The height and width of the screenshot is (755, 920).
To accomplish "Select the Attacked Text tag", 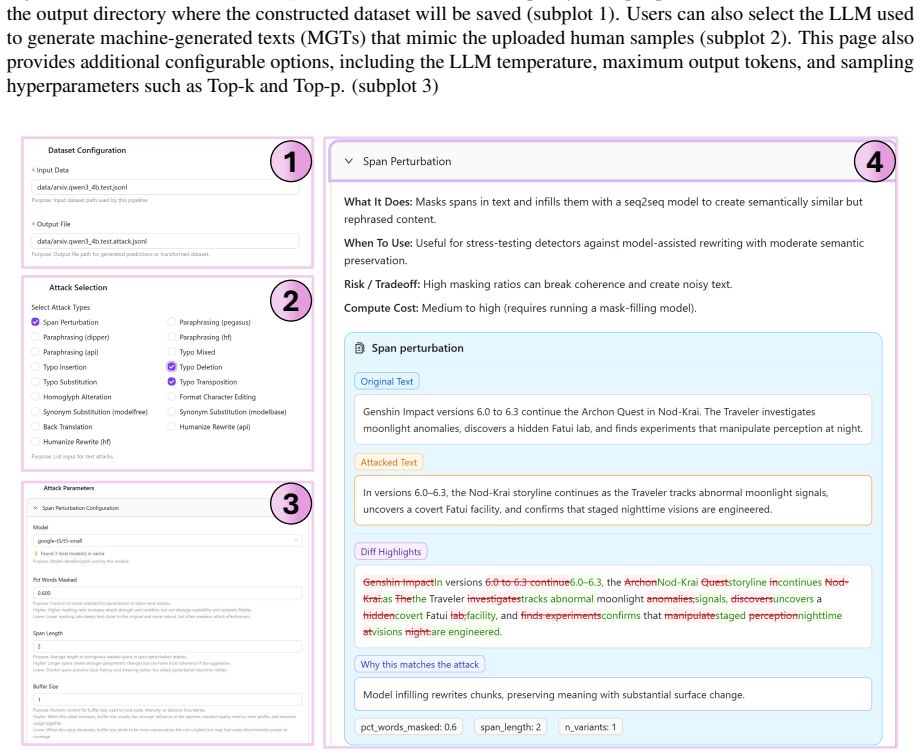I will tap(388, 462).
